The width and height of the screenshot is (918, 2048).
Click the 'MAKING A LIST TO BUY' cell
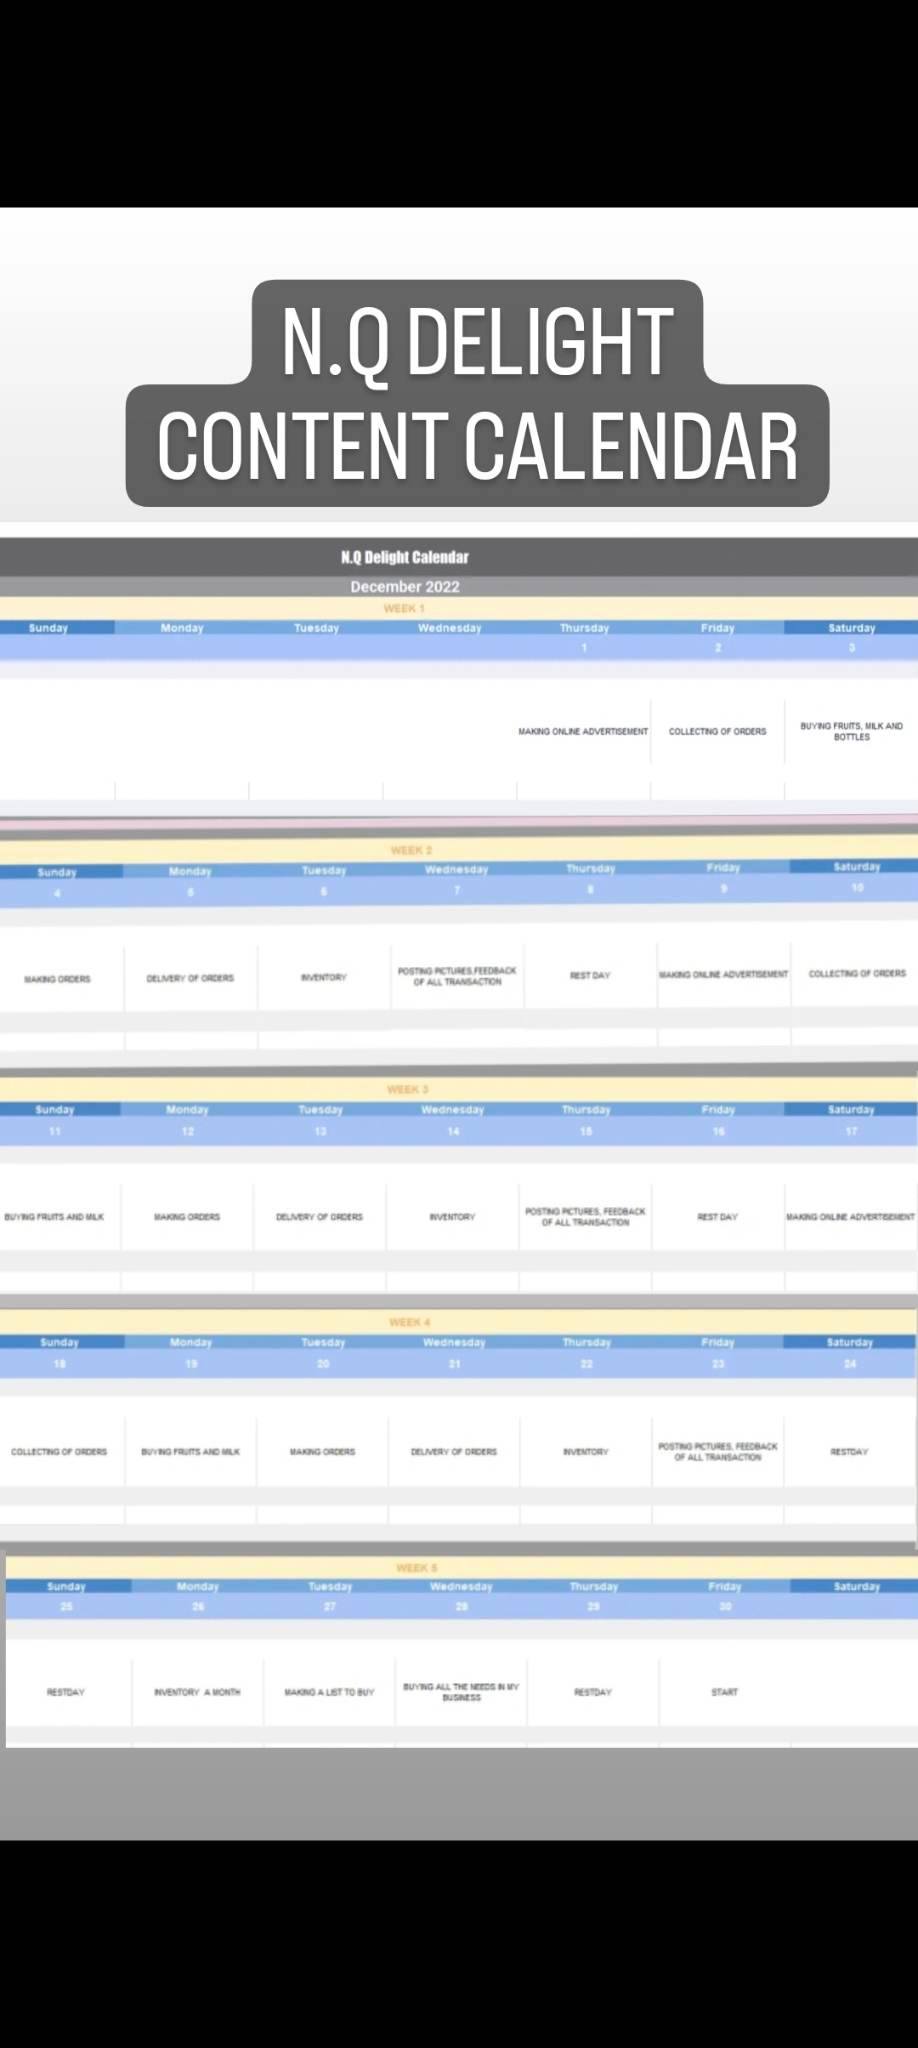pyautogui.click(x=329, y=1692)
